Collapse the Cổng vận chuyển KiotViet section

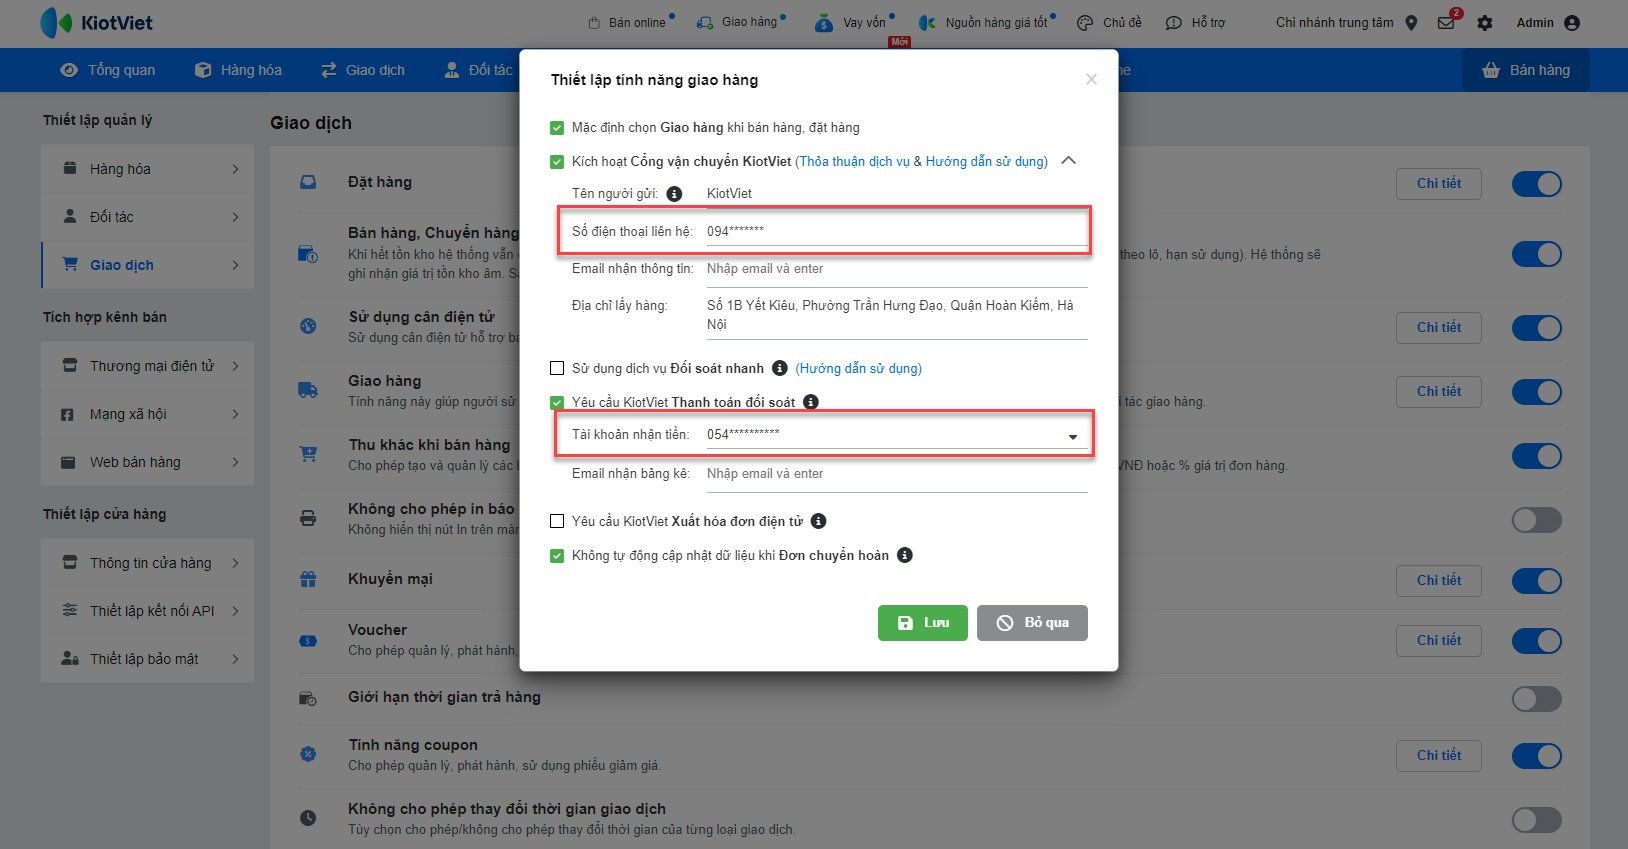pos(1068,161)
